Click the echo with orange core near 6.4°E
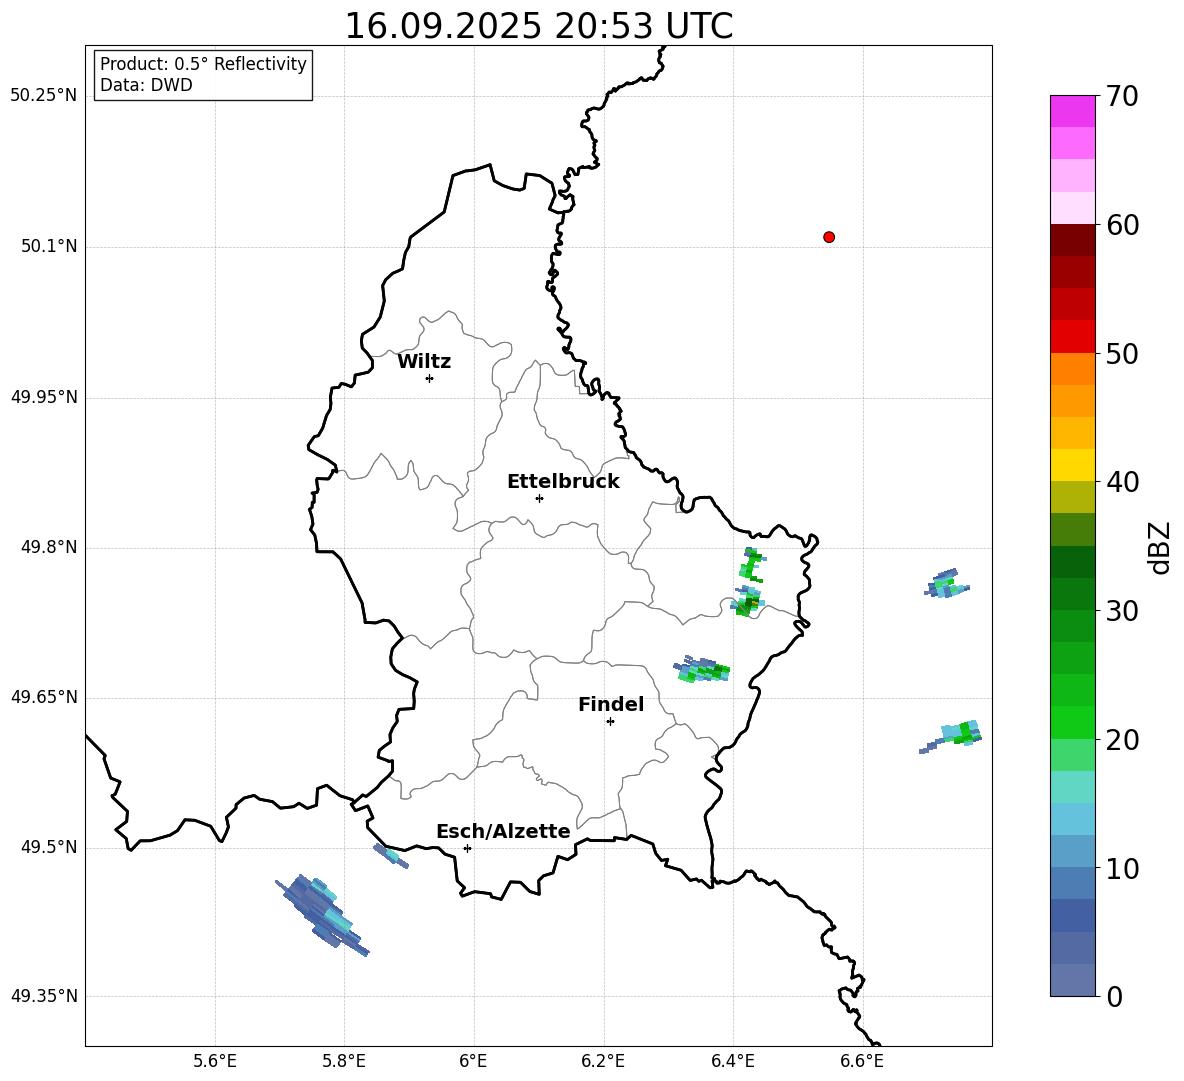Image resolution: width=1184 pixels, height=1081 pixels. 748,602
